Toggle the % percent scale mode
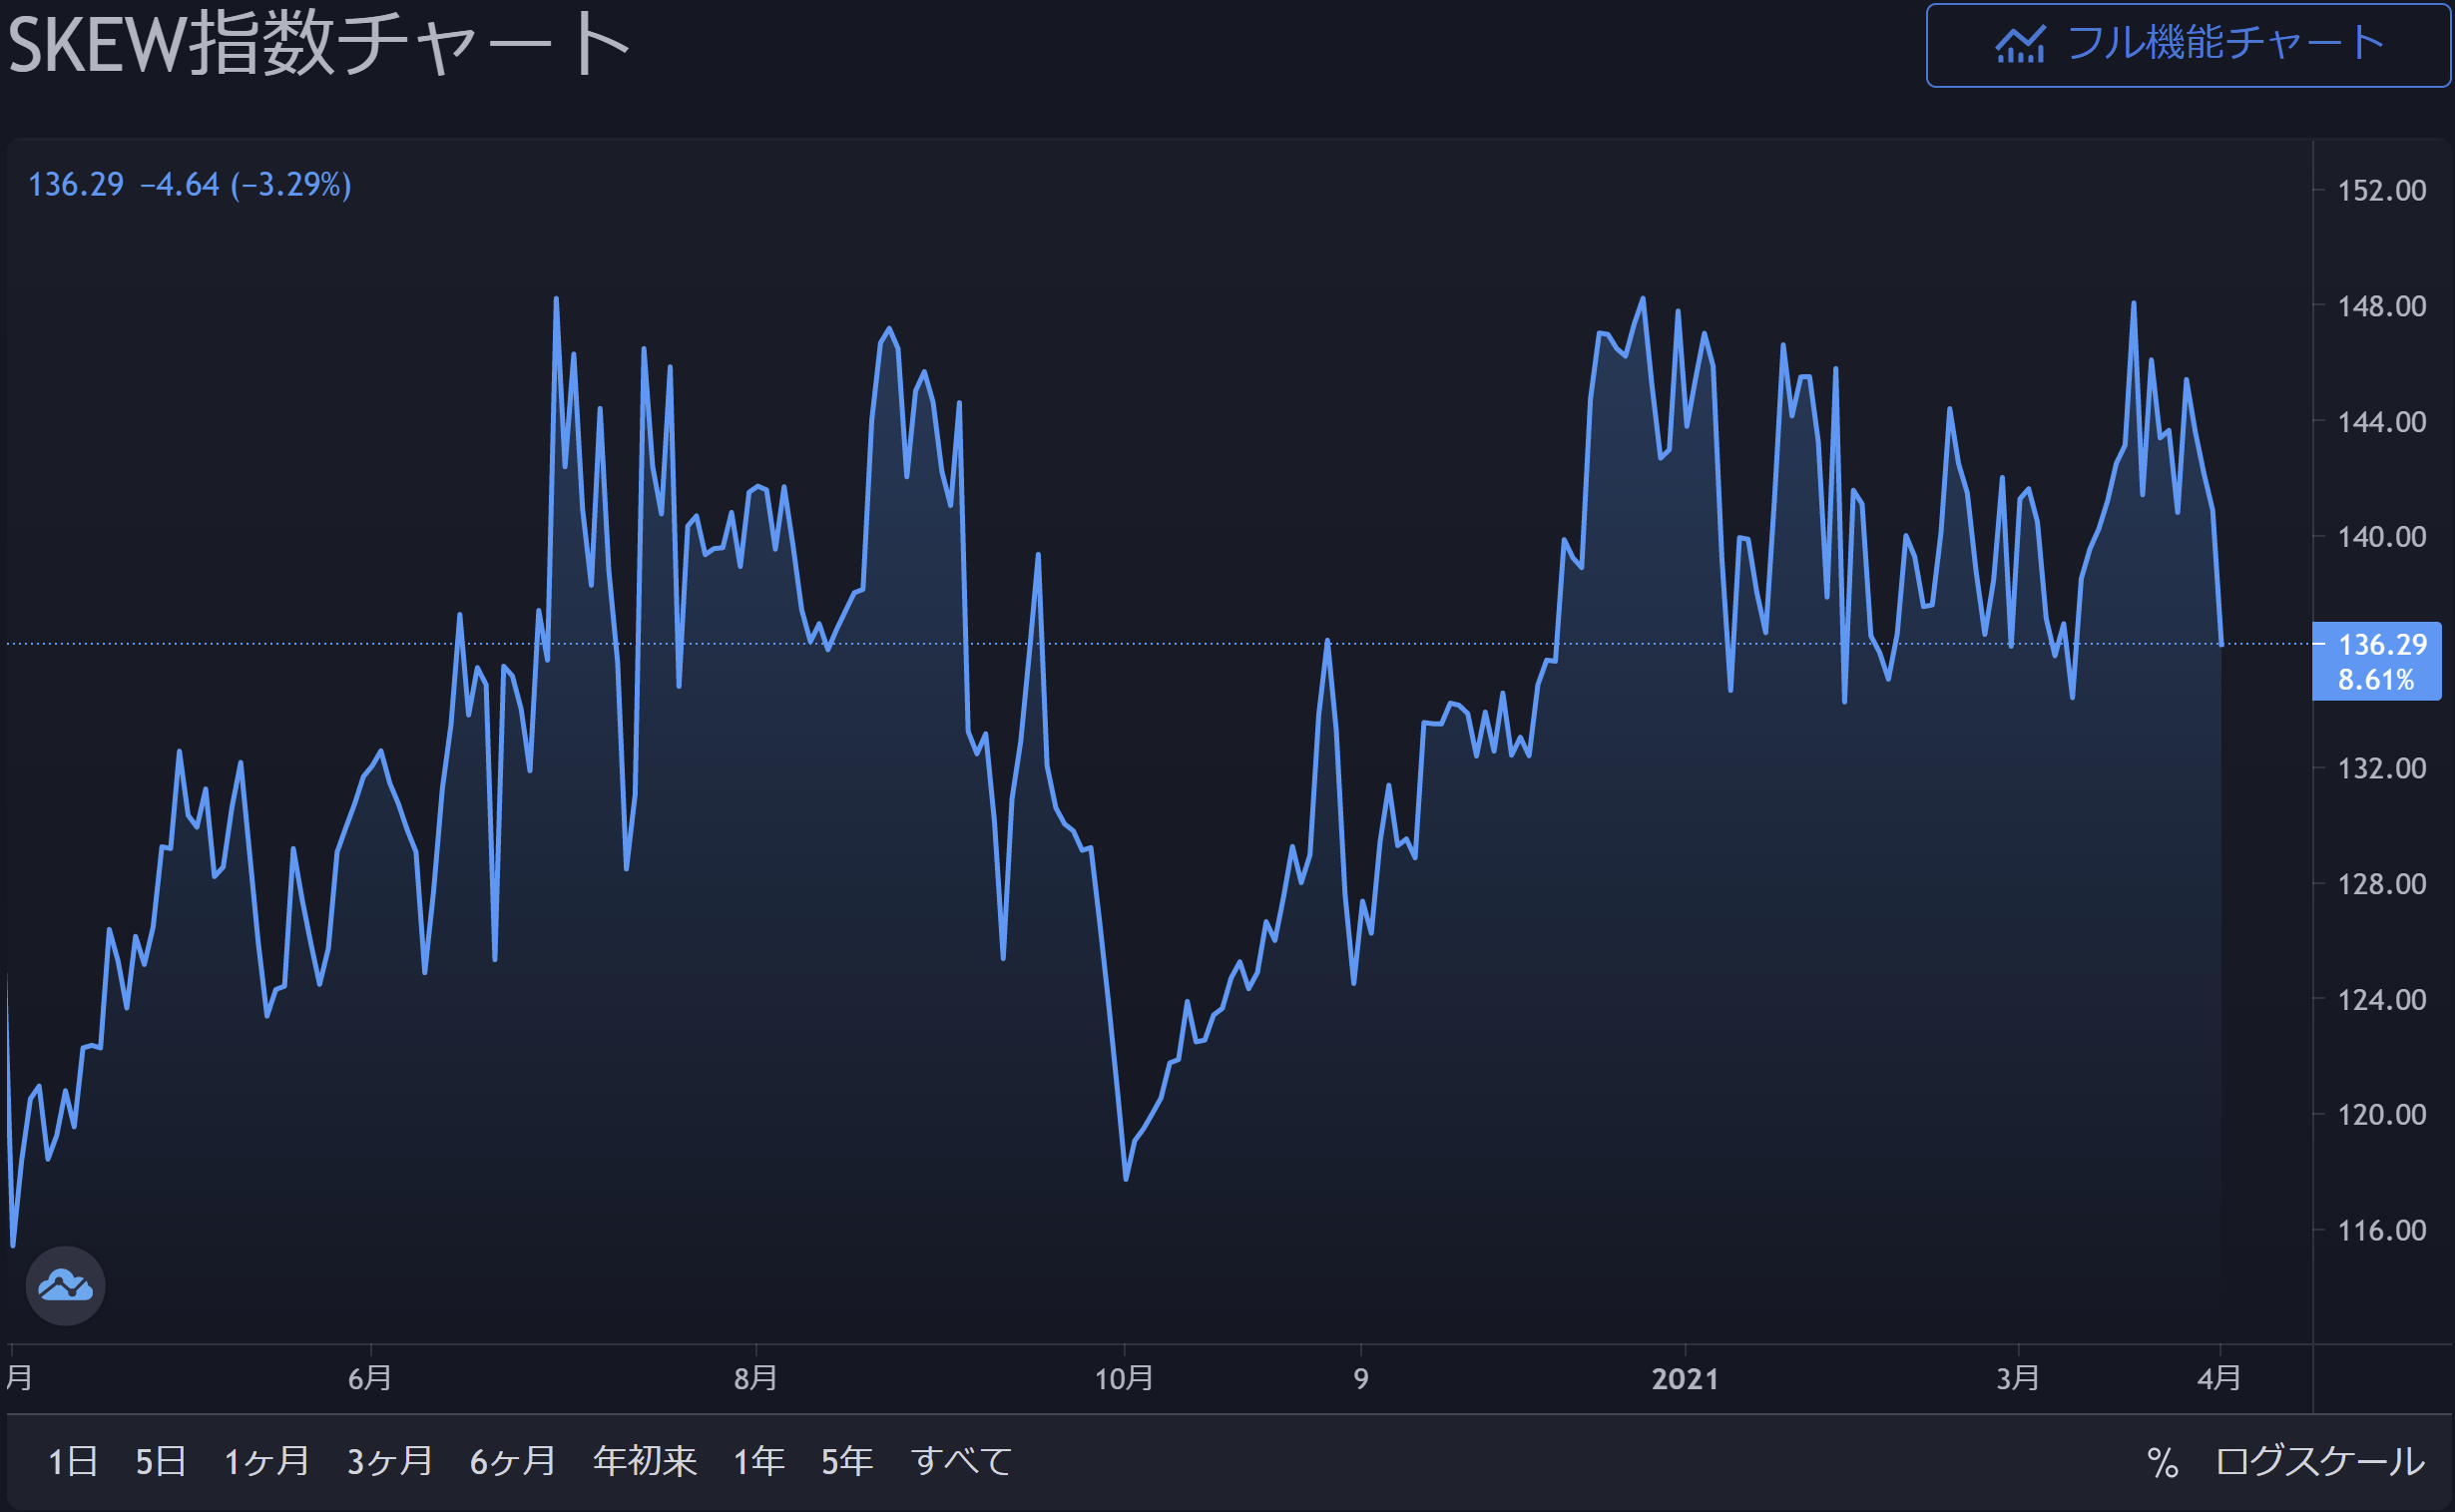Viewport: 2455px width, 1512px height. (2162, 1462)
